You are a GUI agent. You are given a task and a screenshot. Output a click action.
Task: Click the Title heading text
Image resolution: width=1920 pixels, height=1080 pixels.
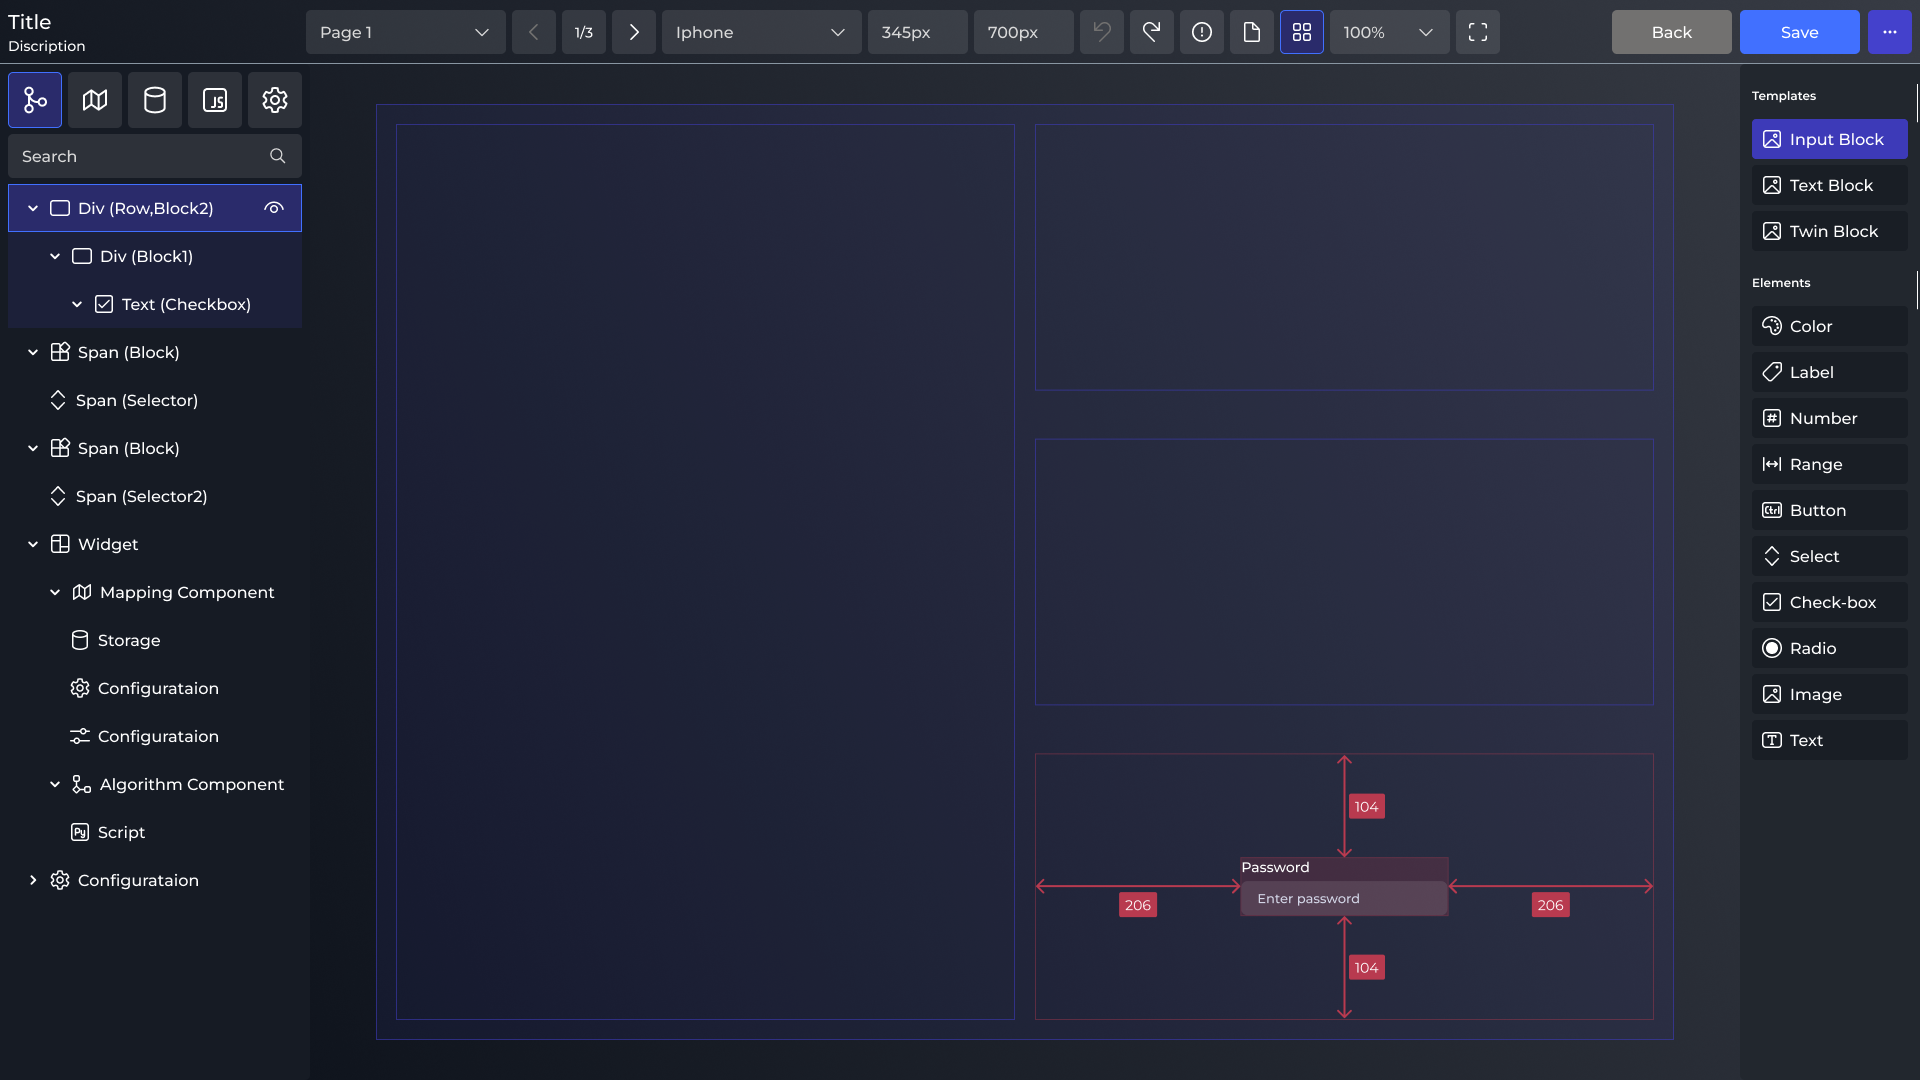(29, 21)
